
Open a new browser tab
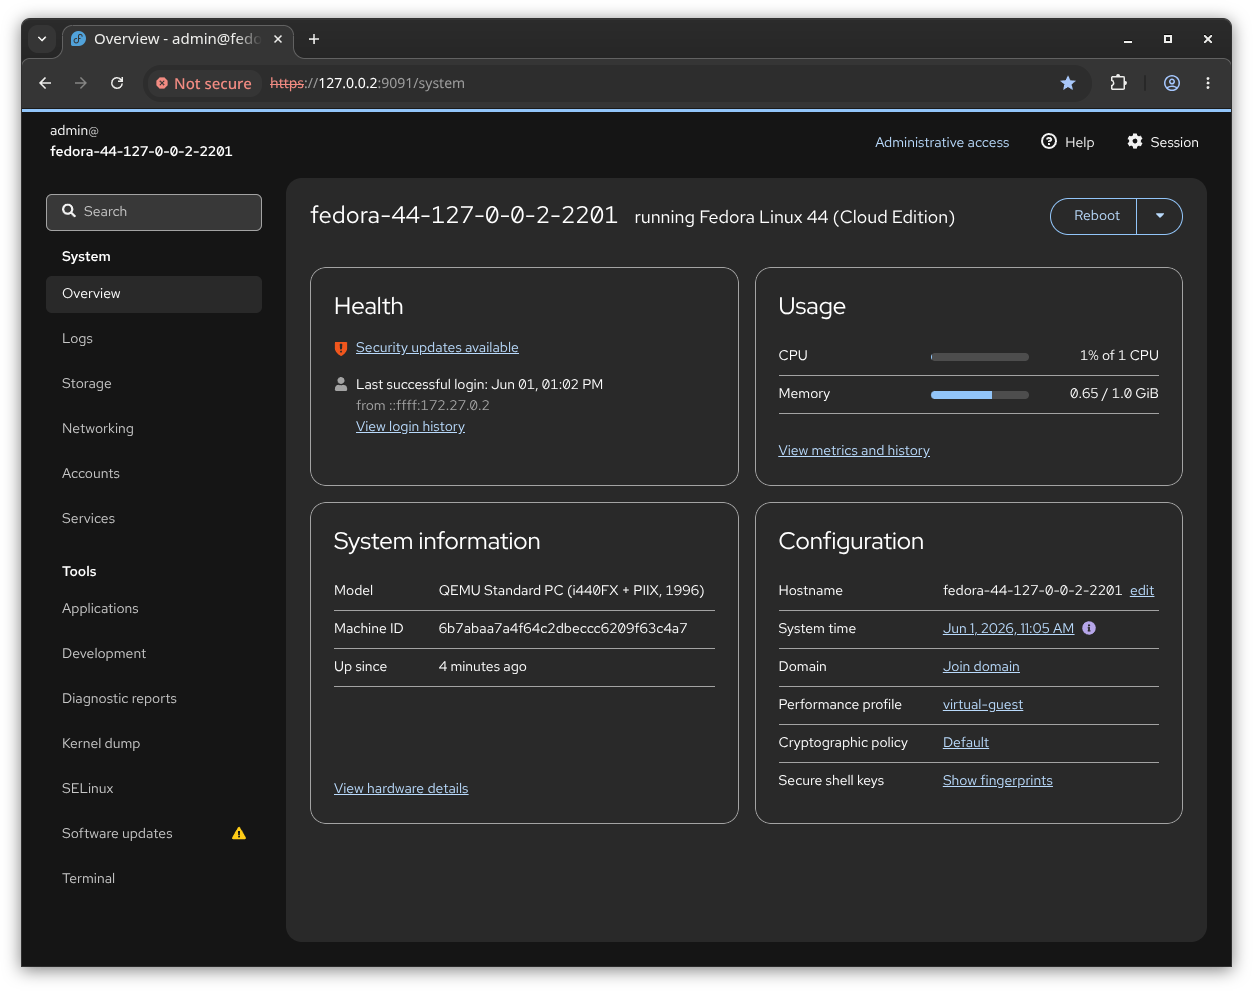click(314, 39)
